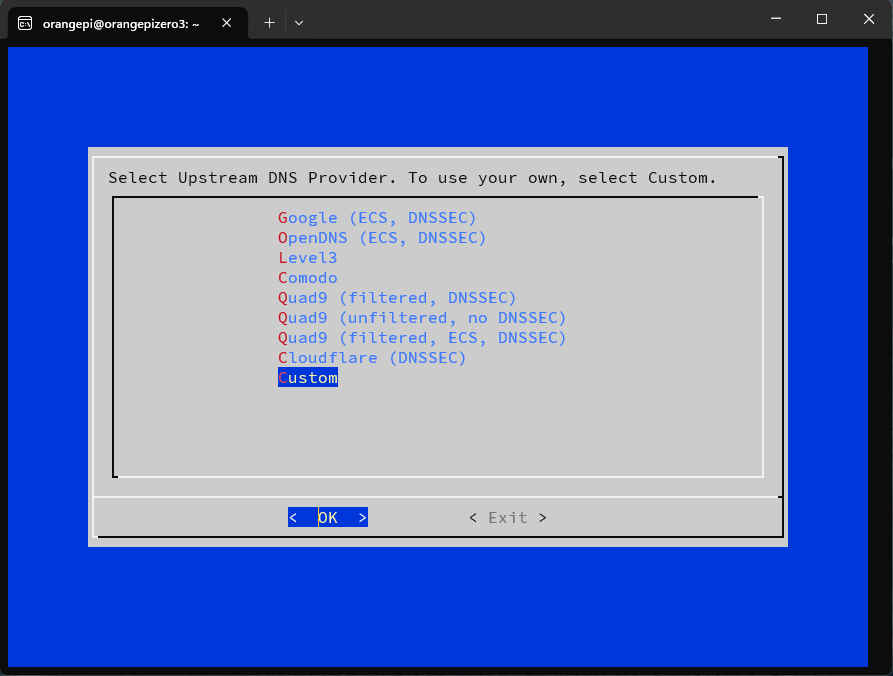Screen dimensions: 893x676
Task: Close the orangepi@orangepizero3 tab
Action: coord(227,22)
